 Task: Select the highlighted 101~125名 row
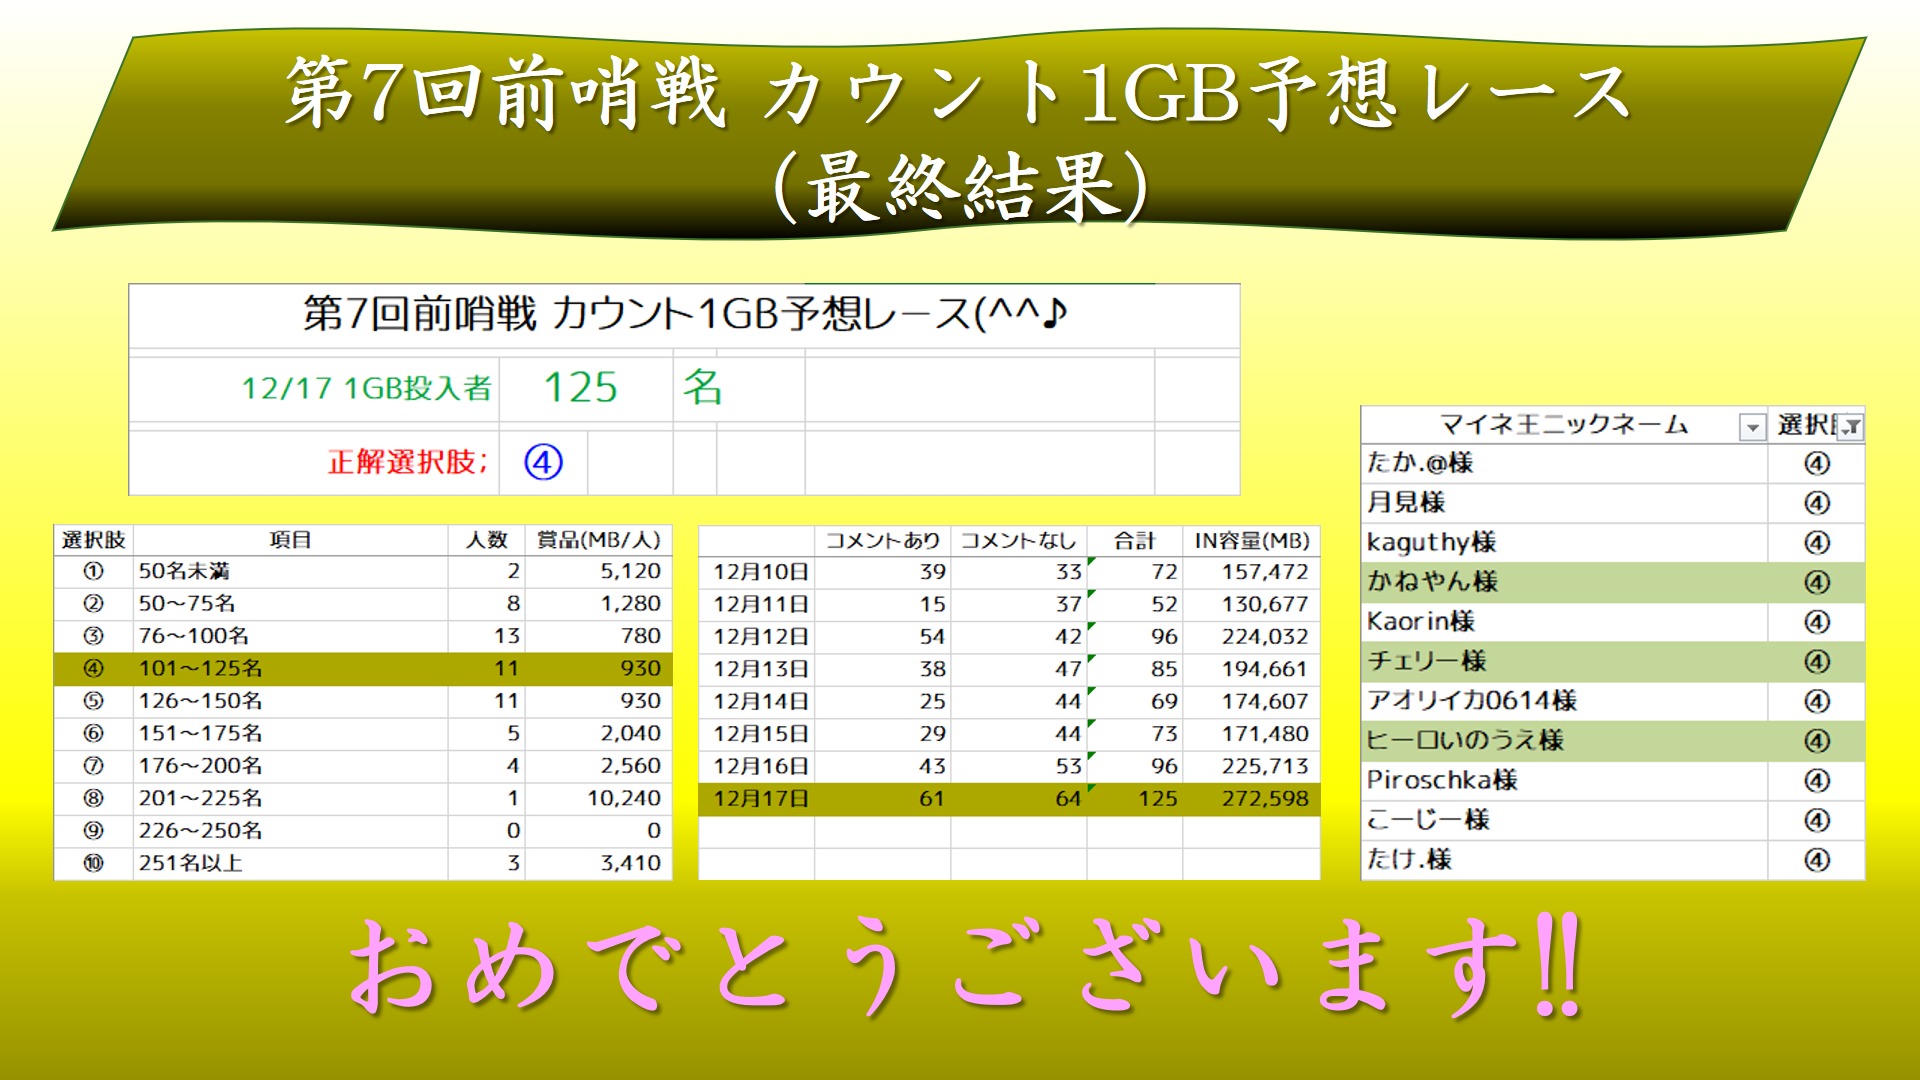click(x=200, y=668)
